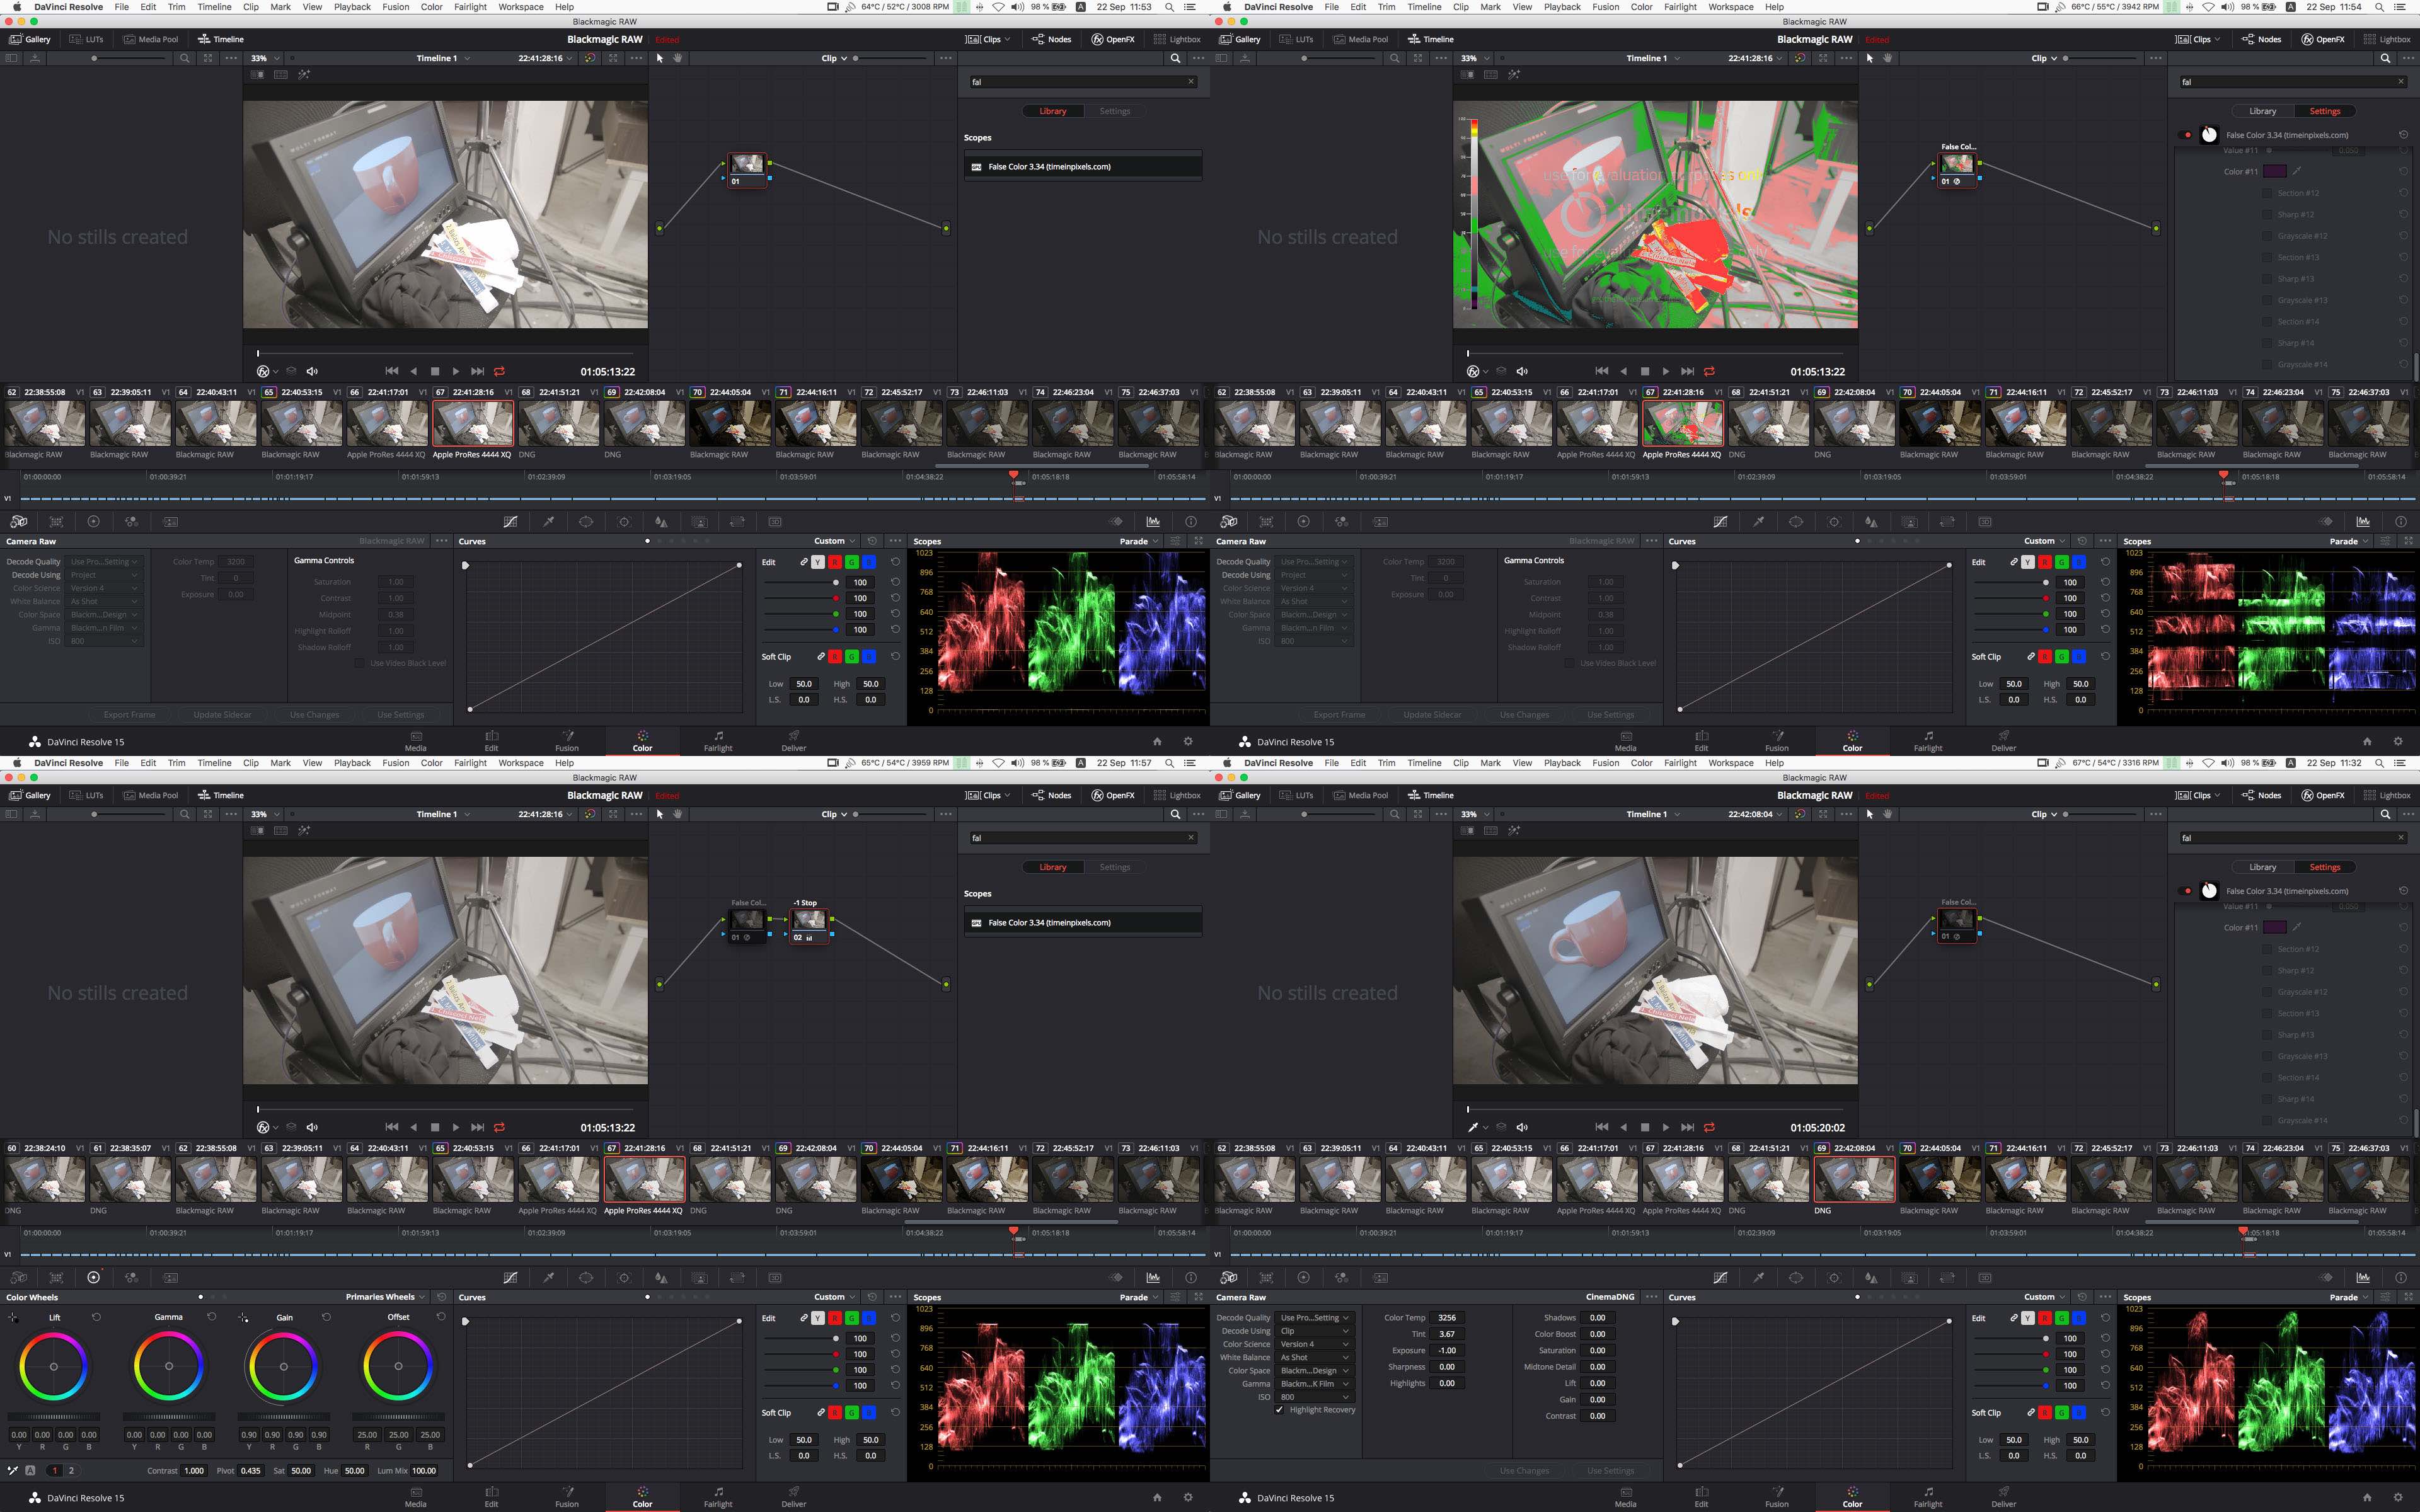This screenshot has width=2420, height=1512.
Task: Click Media Pool button in top-right window
Action: click(1360, 39)
